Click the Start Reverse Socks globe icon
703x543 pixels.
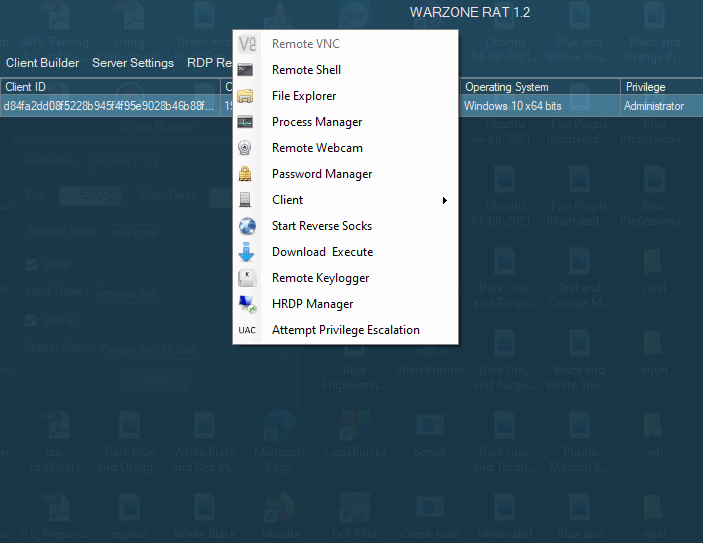point(247,226)
